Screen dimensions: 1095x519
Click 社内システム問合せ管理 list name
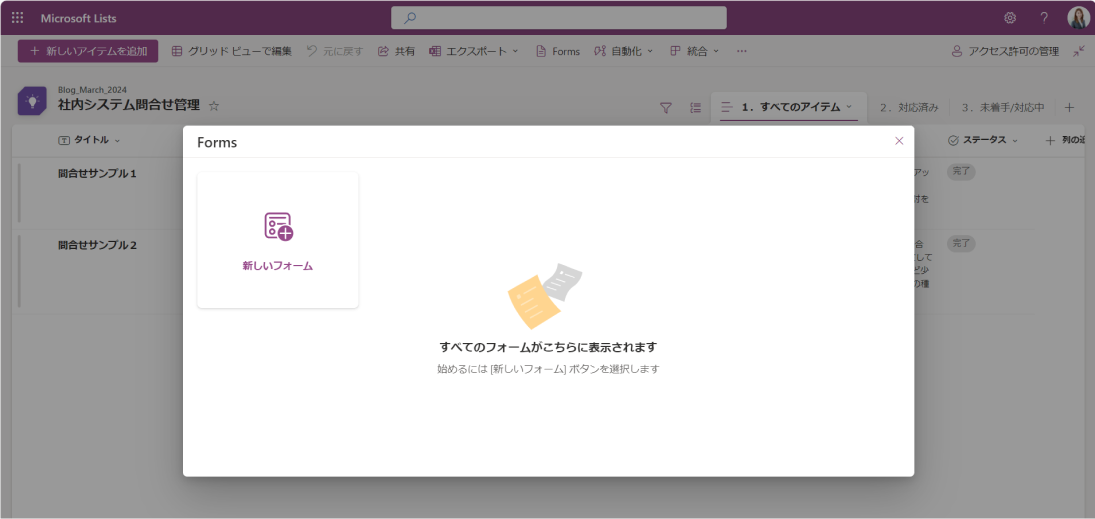coord(128,105)
